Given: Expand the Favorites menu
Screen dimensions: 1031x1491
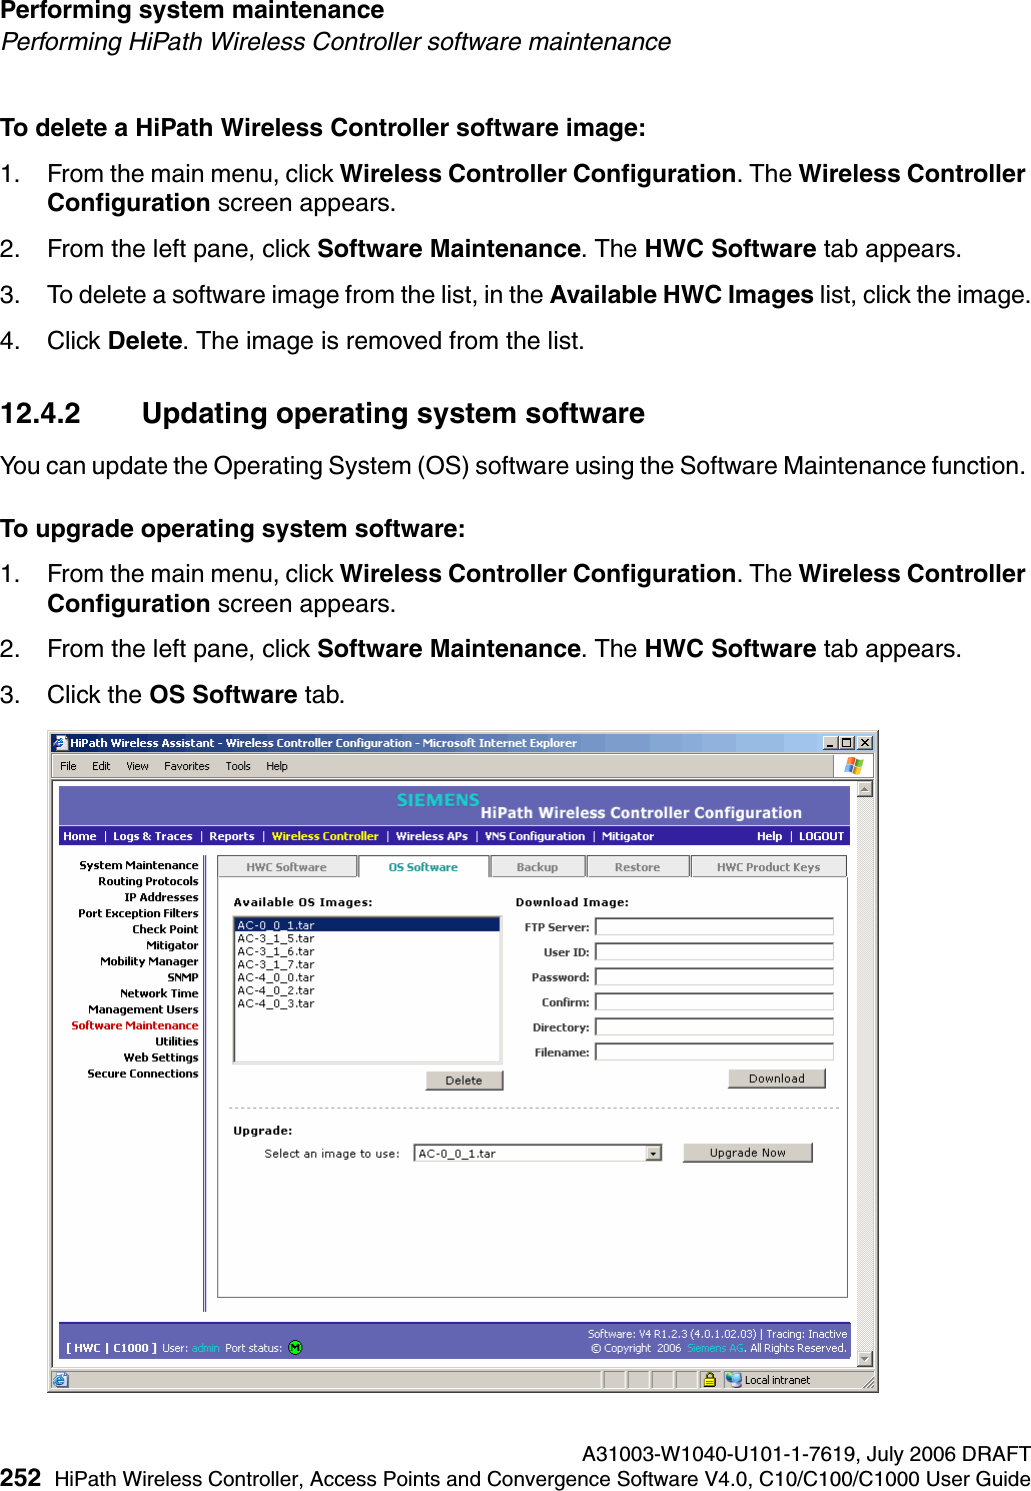Looking at the screenshot, I should coord(187,766).
